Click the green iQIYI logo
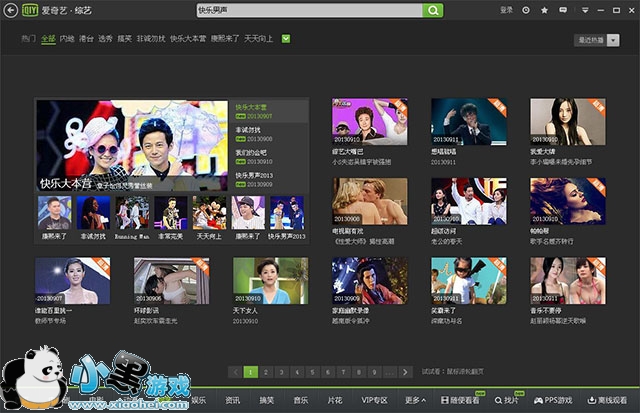 tap(30, 10)
